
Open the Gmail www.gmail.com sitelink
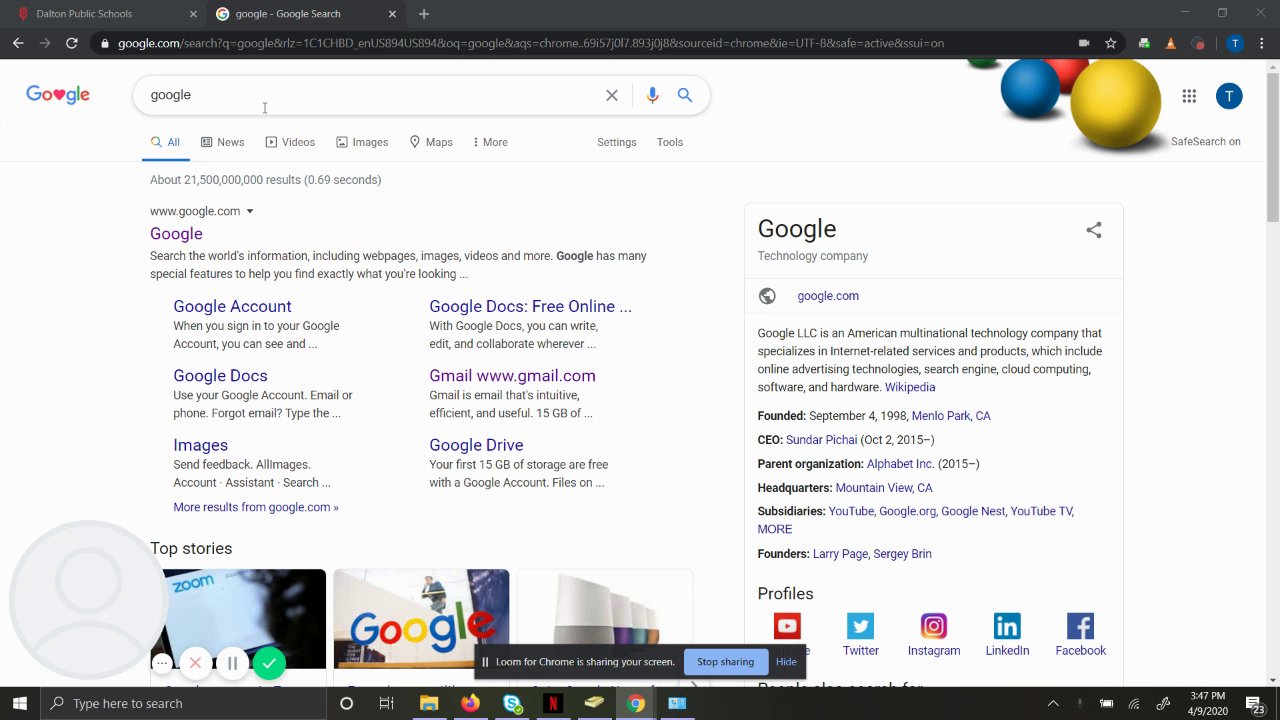point(512,375)
